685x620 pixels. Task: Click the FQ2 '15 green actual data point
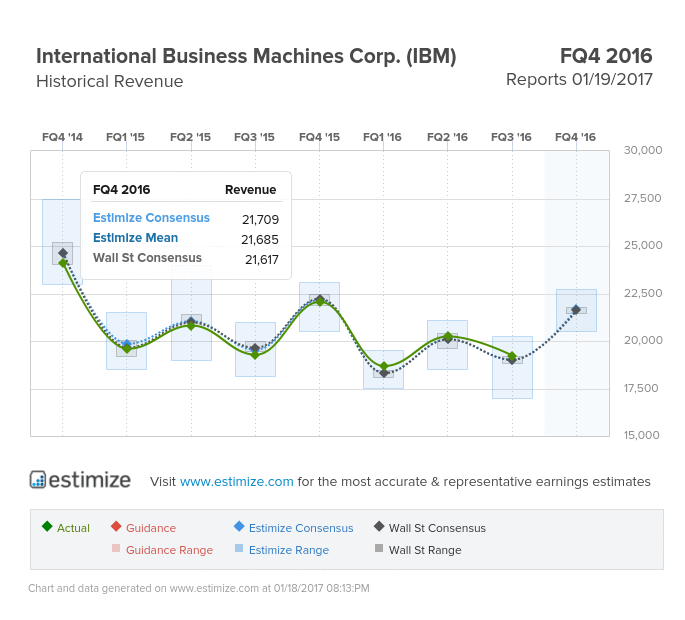[x=191, y=326]
